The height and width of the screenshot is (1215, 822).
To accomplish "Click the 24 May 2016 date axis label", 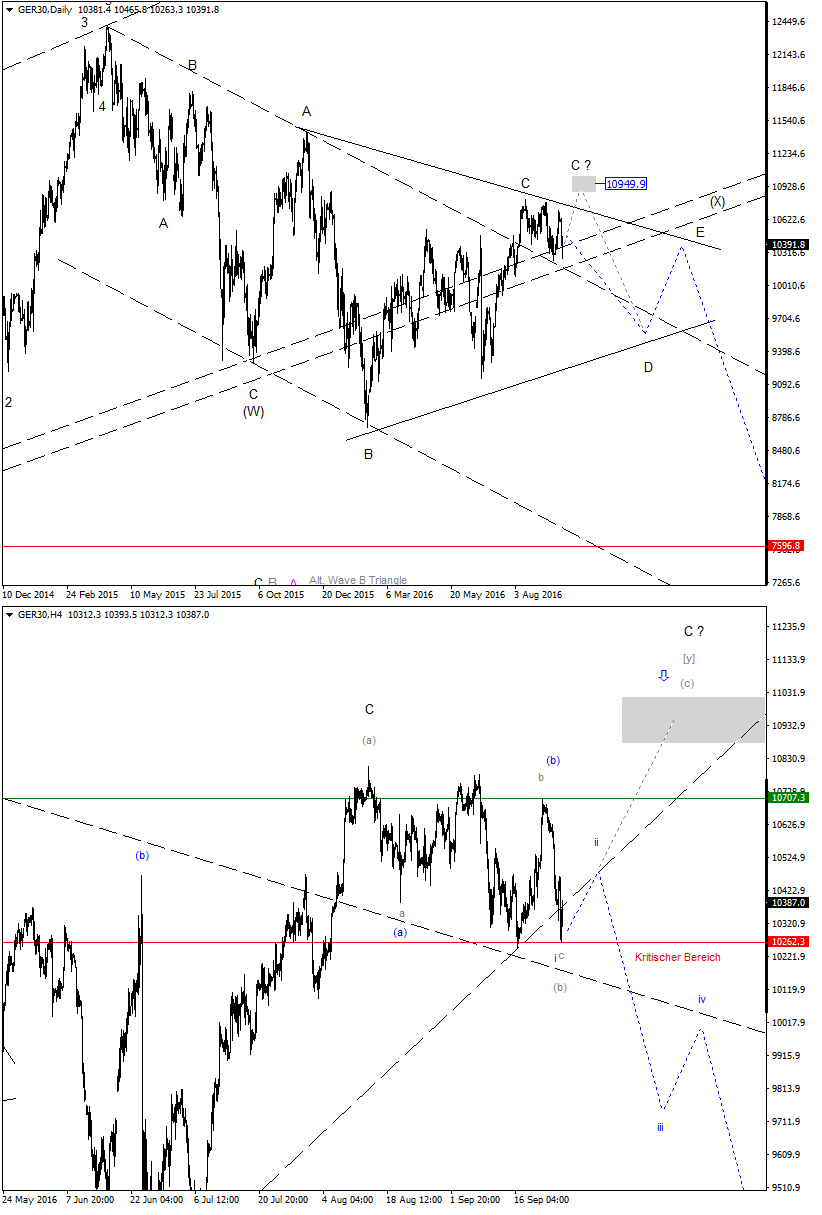I will 32,1199.
